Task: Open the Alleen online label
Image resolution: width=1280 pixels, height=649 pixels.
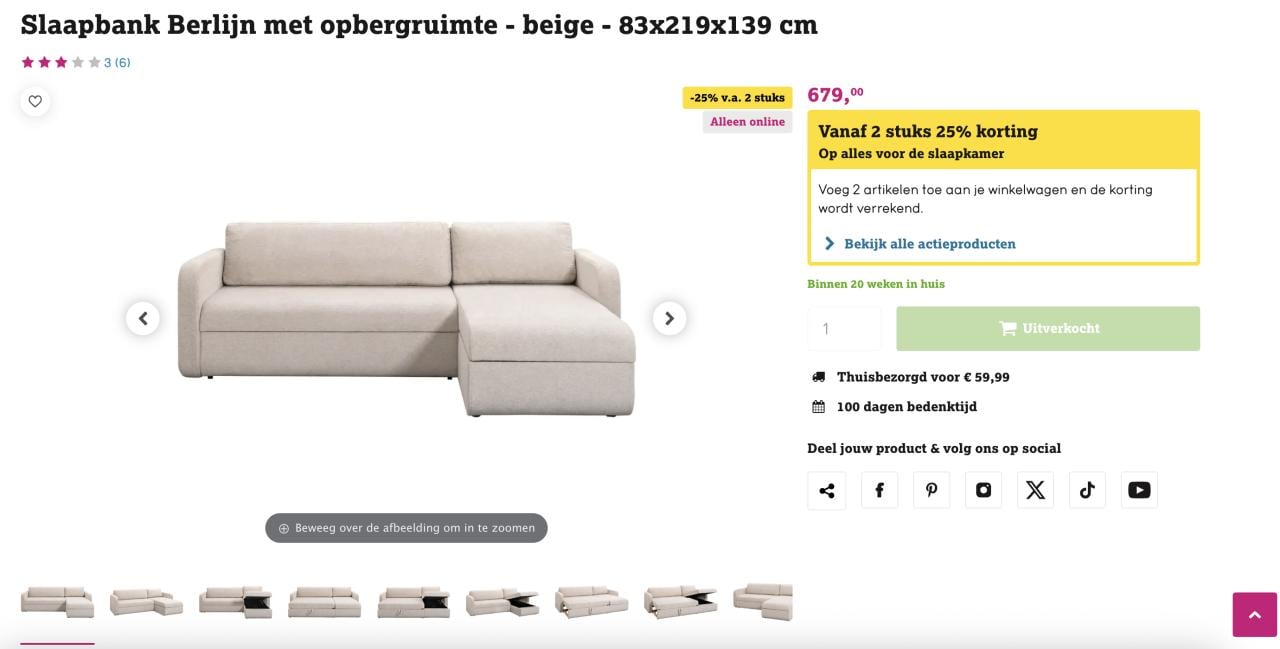Action: (x=747, y=121)
